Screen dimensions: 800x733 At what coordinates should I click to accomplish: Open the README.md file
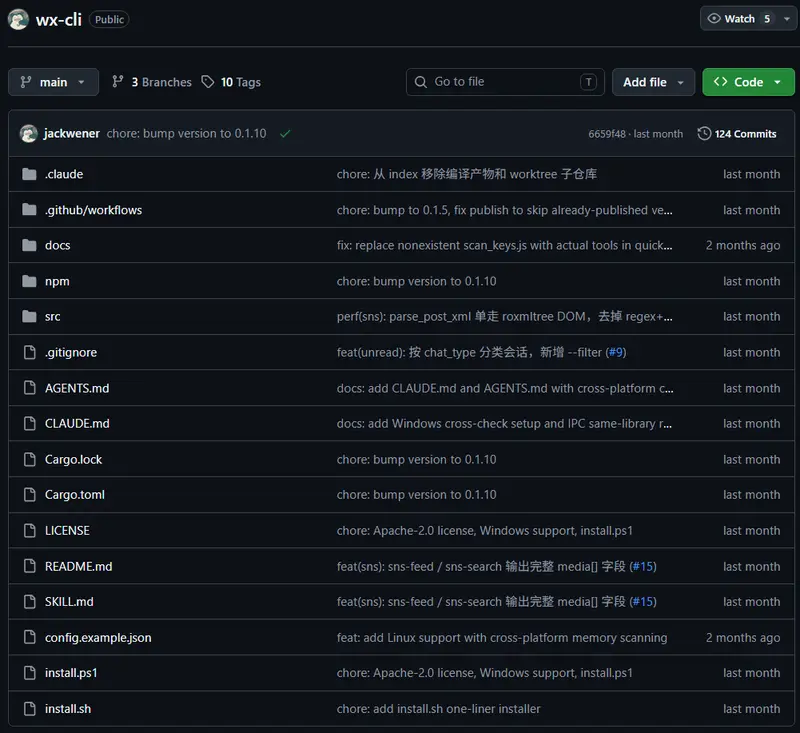click(x=79, y=566)
